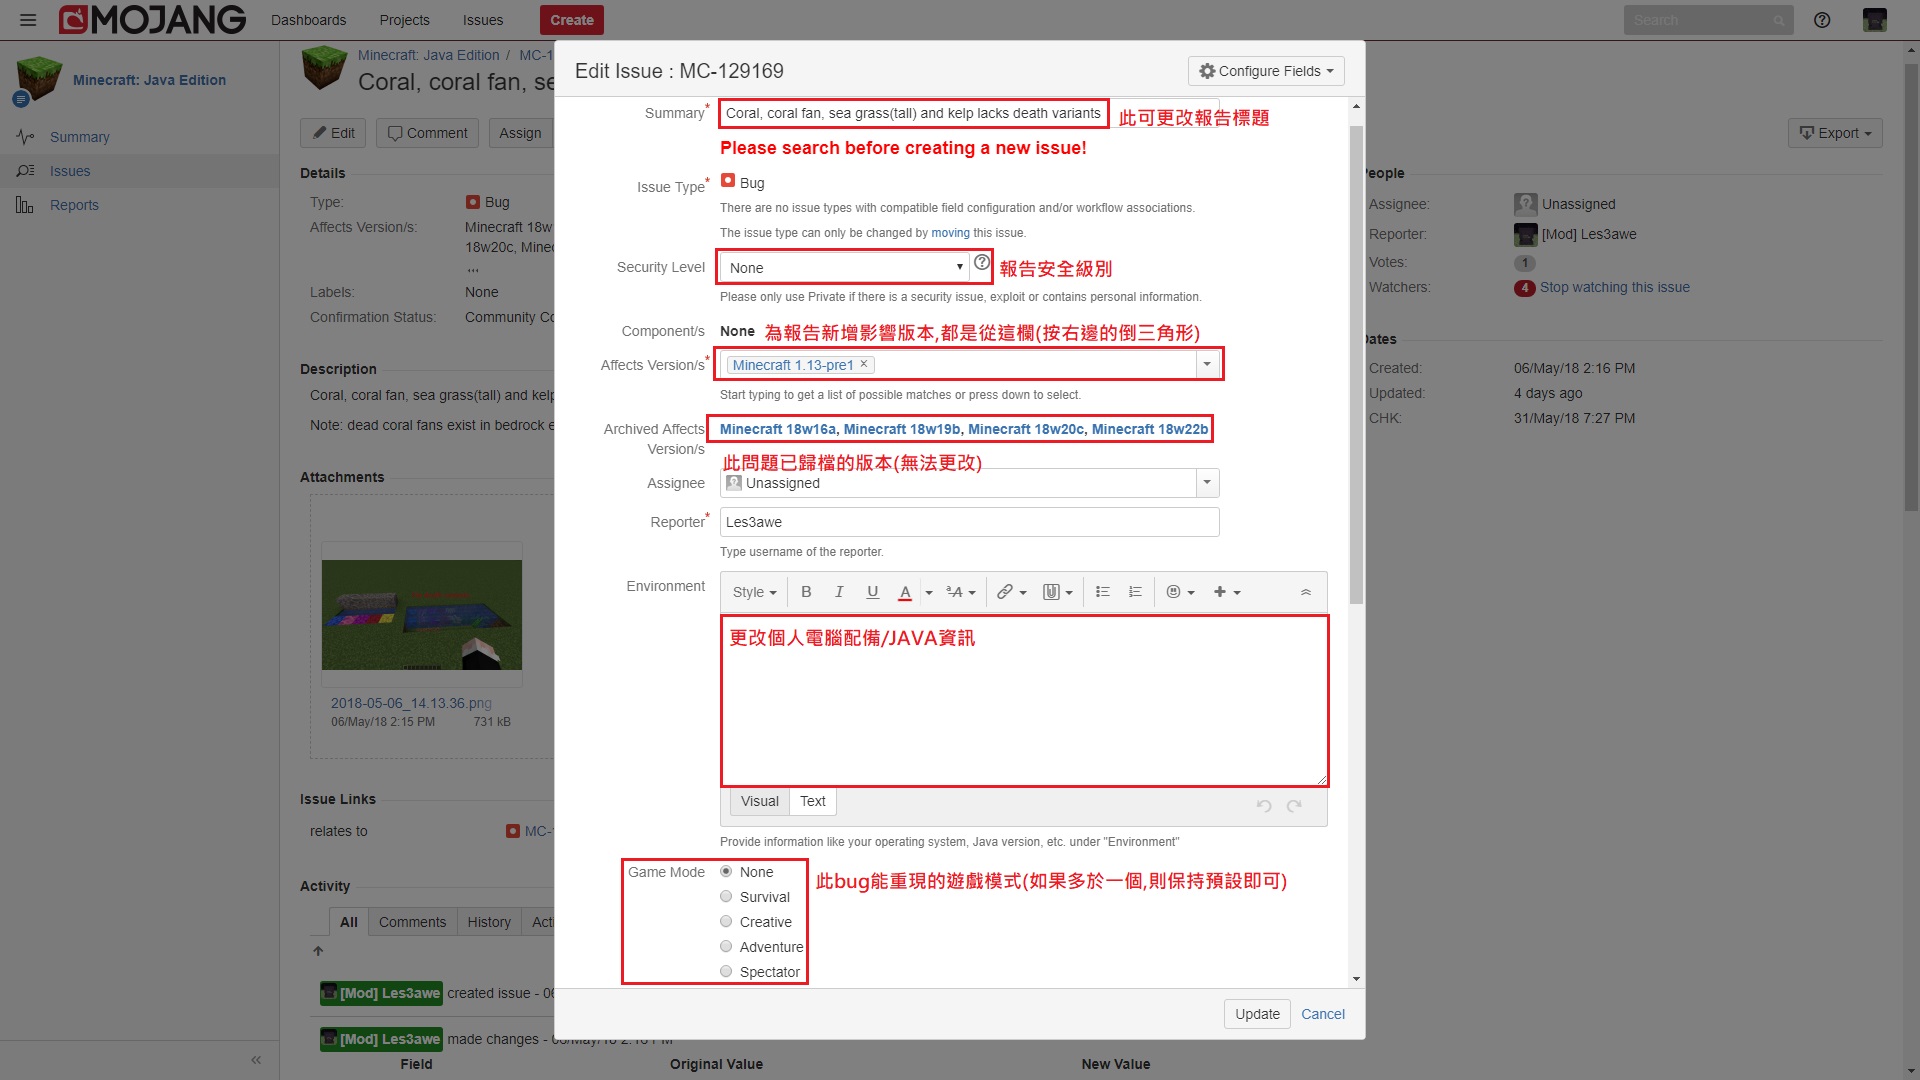Open the hamburger sidebar menu
The width and height of the screenshot is (1920, 1080).
(28, 20)
